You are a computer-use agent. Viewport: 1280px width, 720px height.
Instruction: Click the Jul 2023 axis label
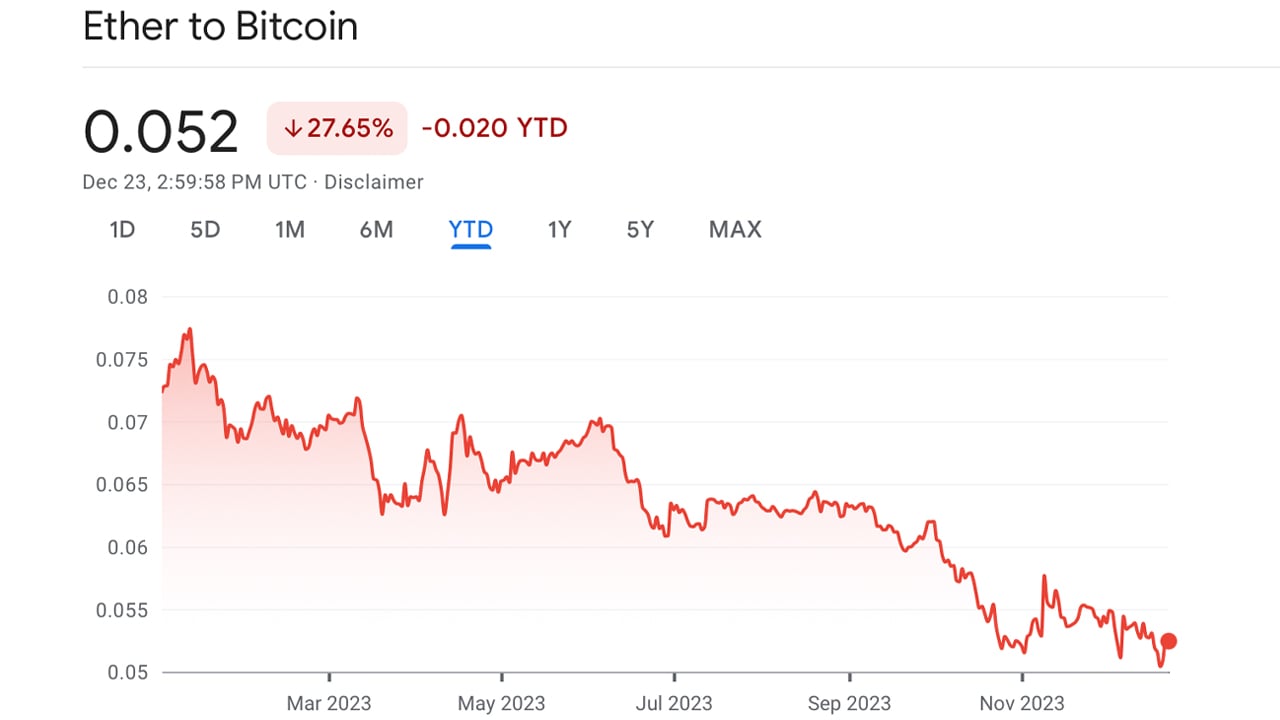(x=674, y=703)
